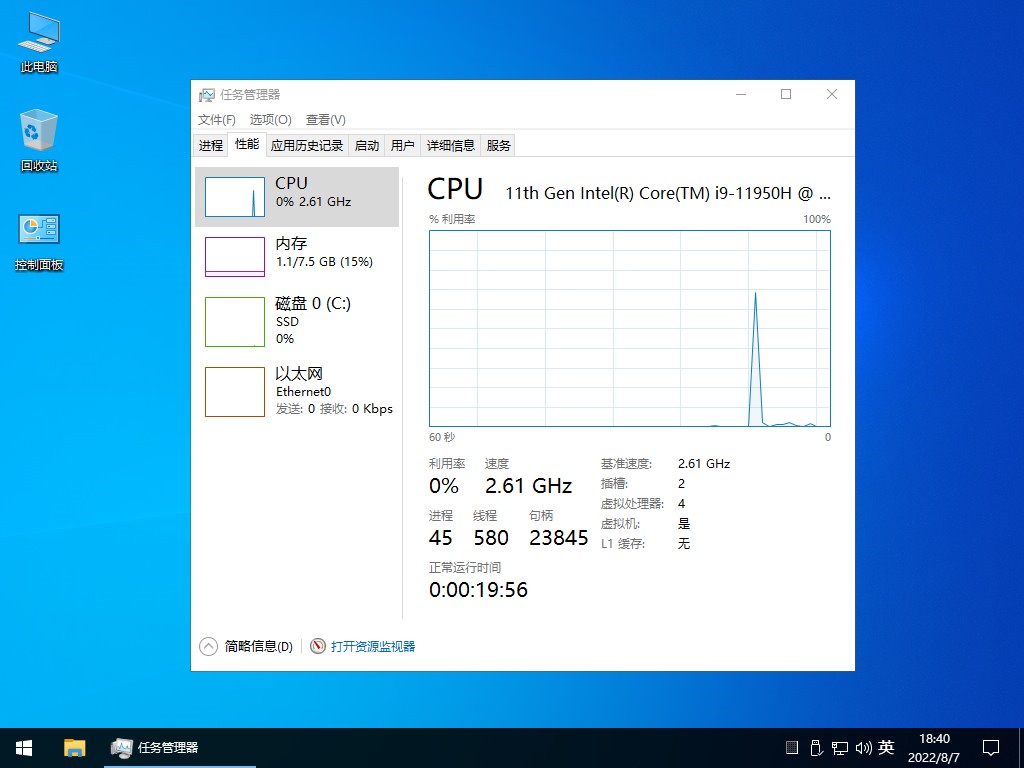The height and width of the screenshot is (768, 1024).
Task: Collapse details using the circular chevron
Action: [x=209, y=646]
